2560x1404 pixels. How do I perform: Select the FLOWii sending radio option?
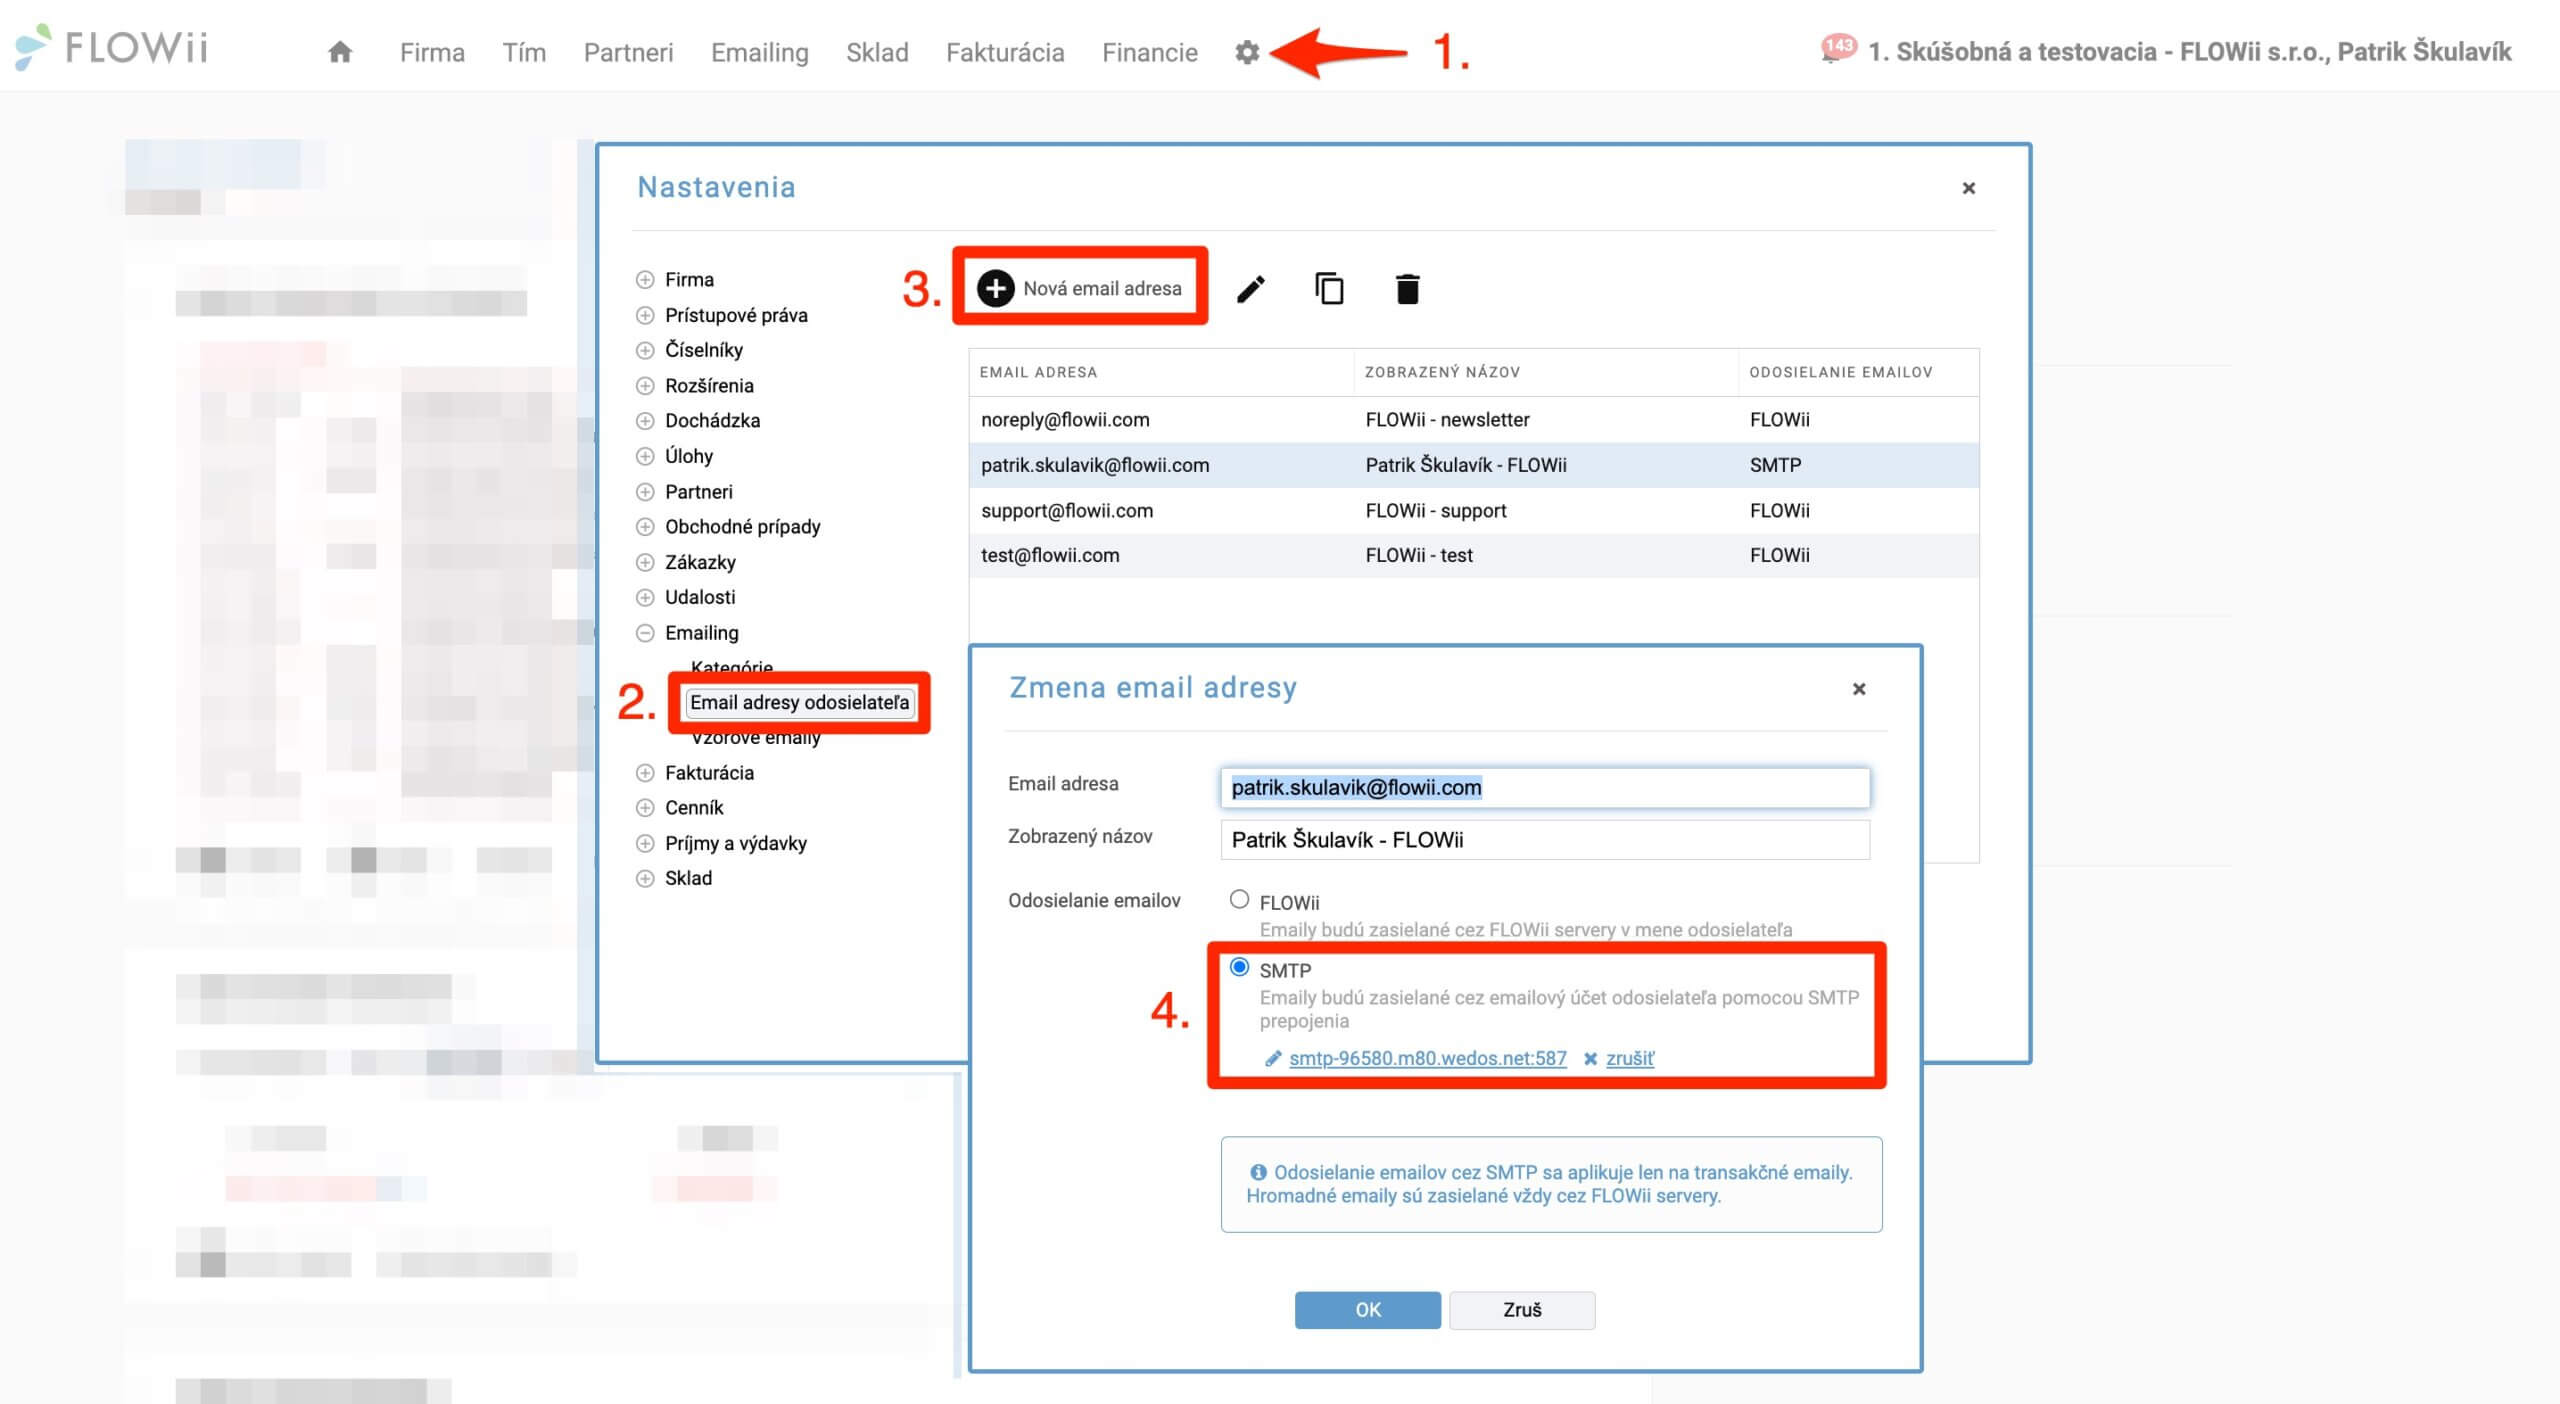1239,899
